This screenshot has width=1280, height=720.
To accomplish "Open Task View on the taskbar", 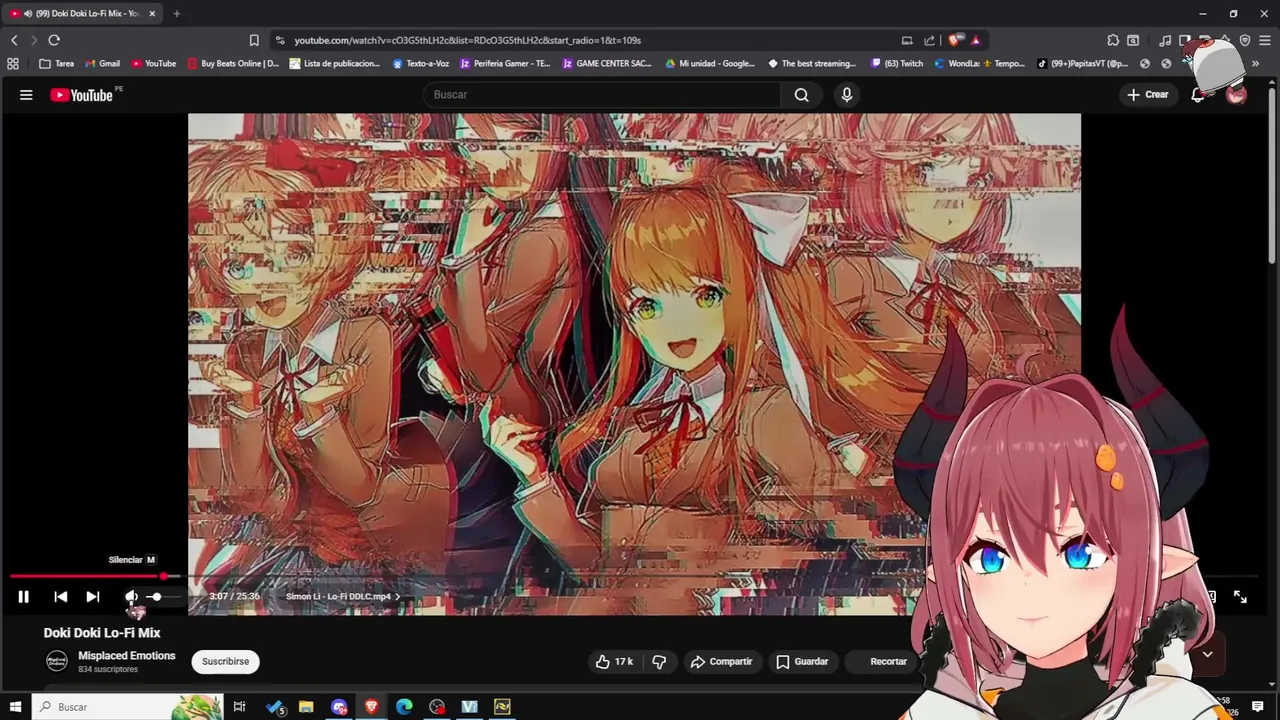I will tap(239, 707).
